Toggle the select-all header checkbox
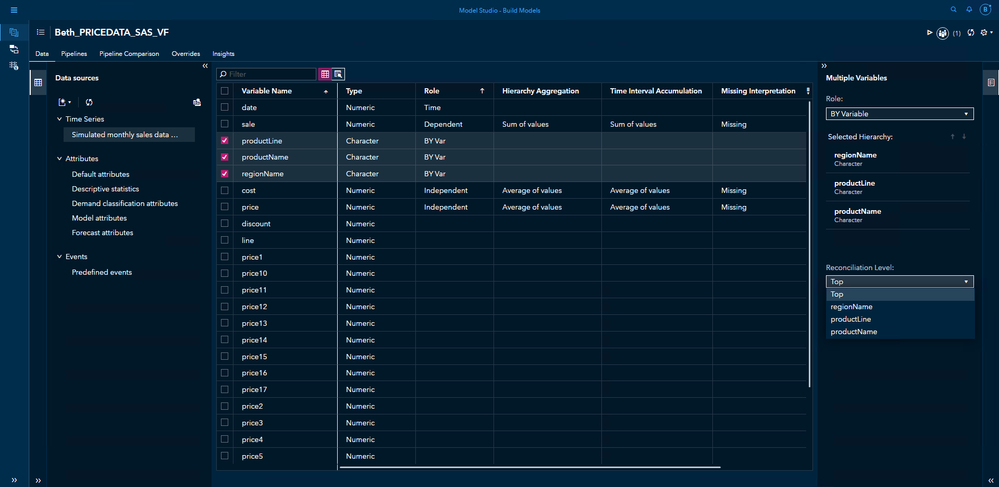The width and height of the screenshot is (999, 487). (x=224, y=91)
